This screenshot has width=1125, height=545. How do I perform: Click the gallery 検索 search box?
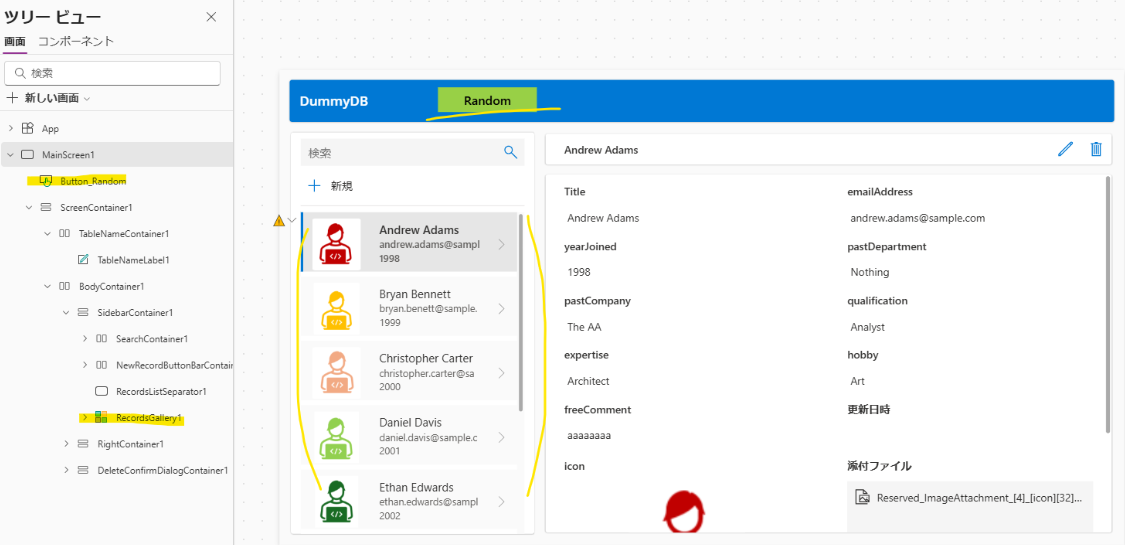coord(413,152)
